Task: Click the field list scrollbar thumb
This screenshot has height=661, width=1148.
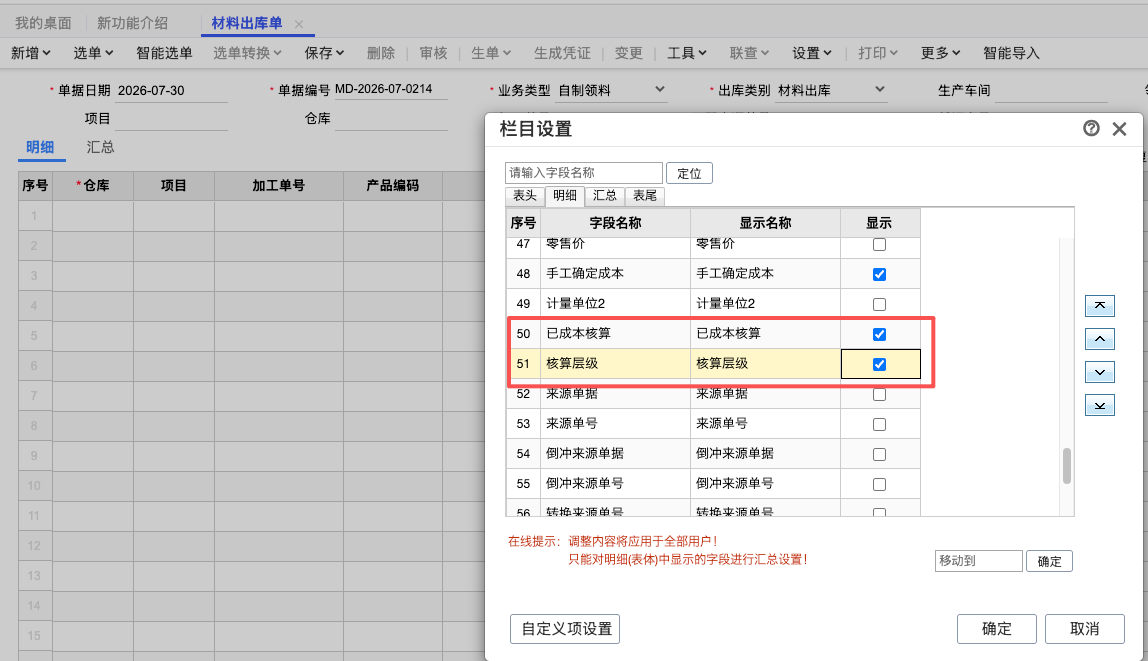Action: pos(1067,466)
